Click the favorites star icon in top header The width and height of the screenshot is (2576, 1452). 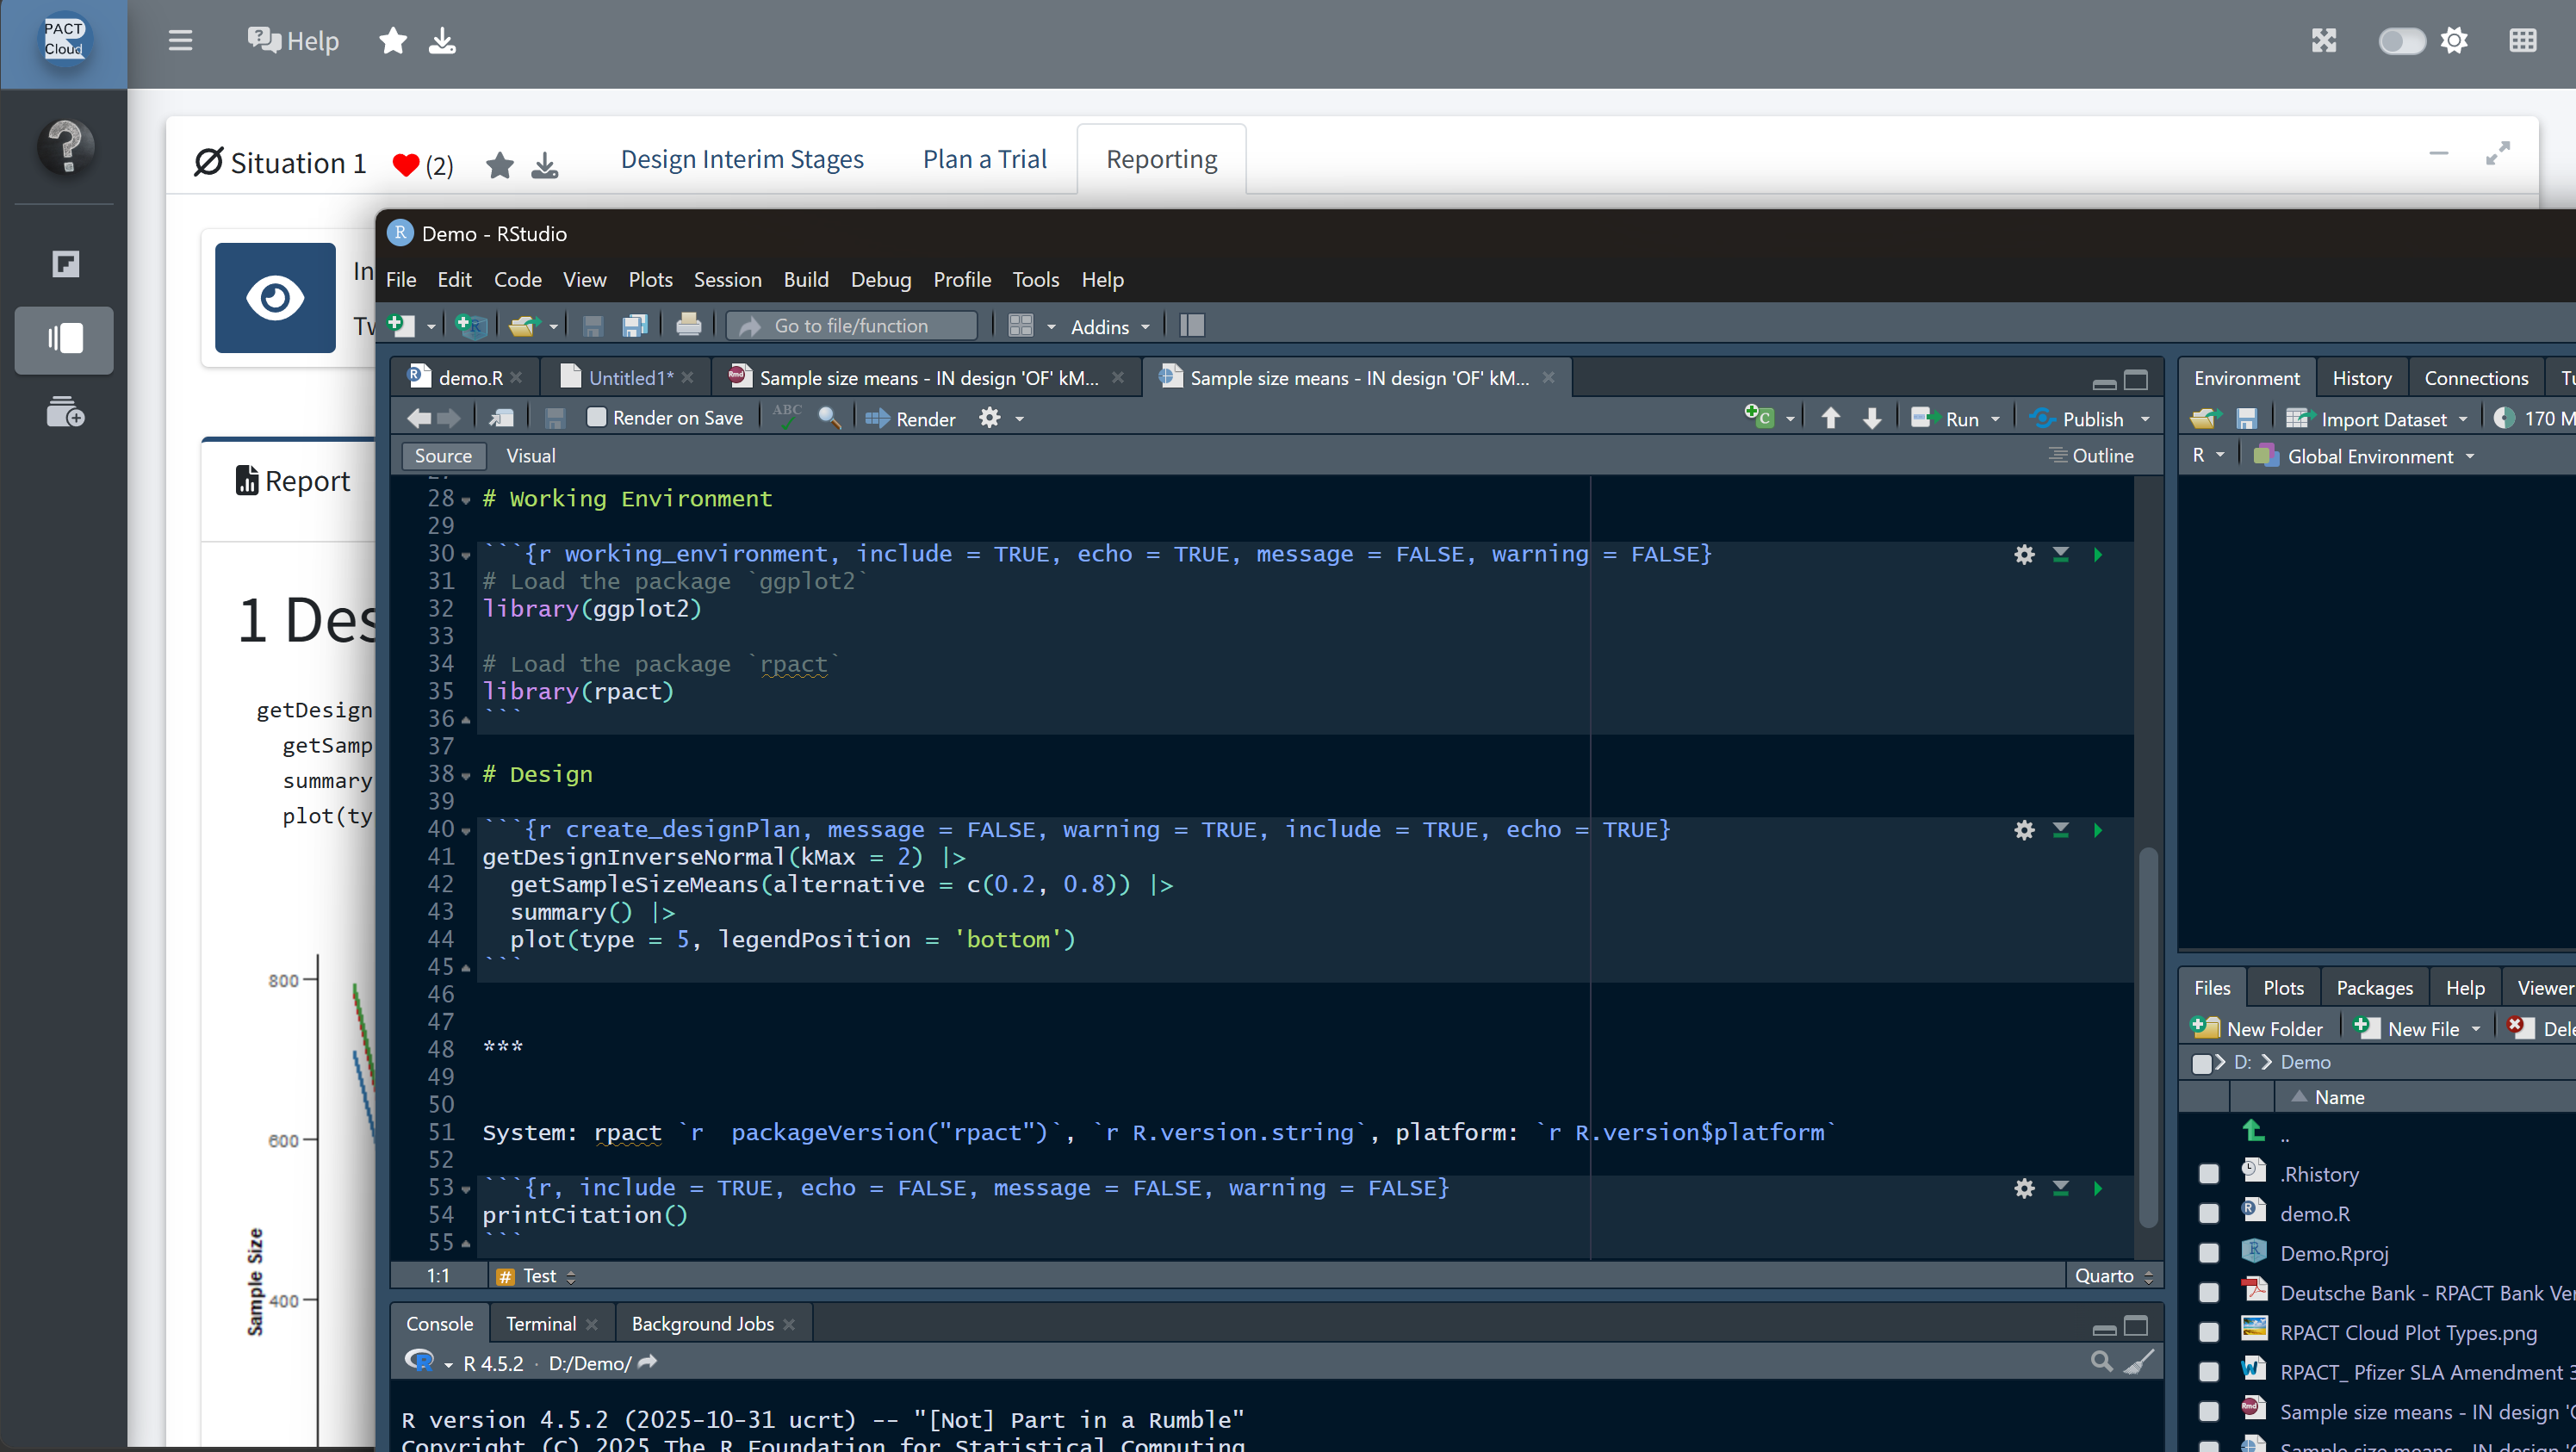click(393, 41)
